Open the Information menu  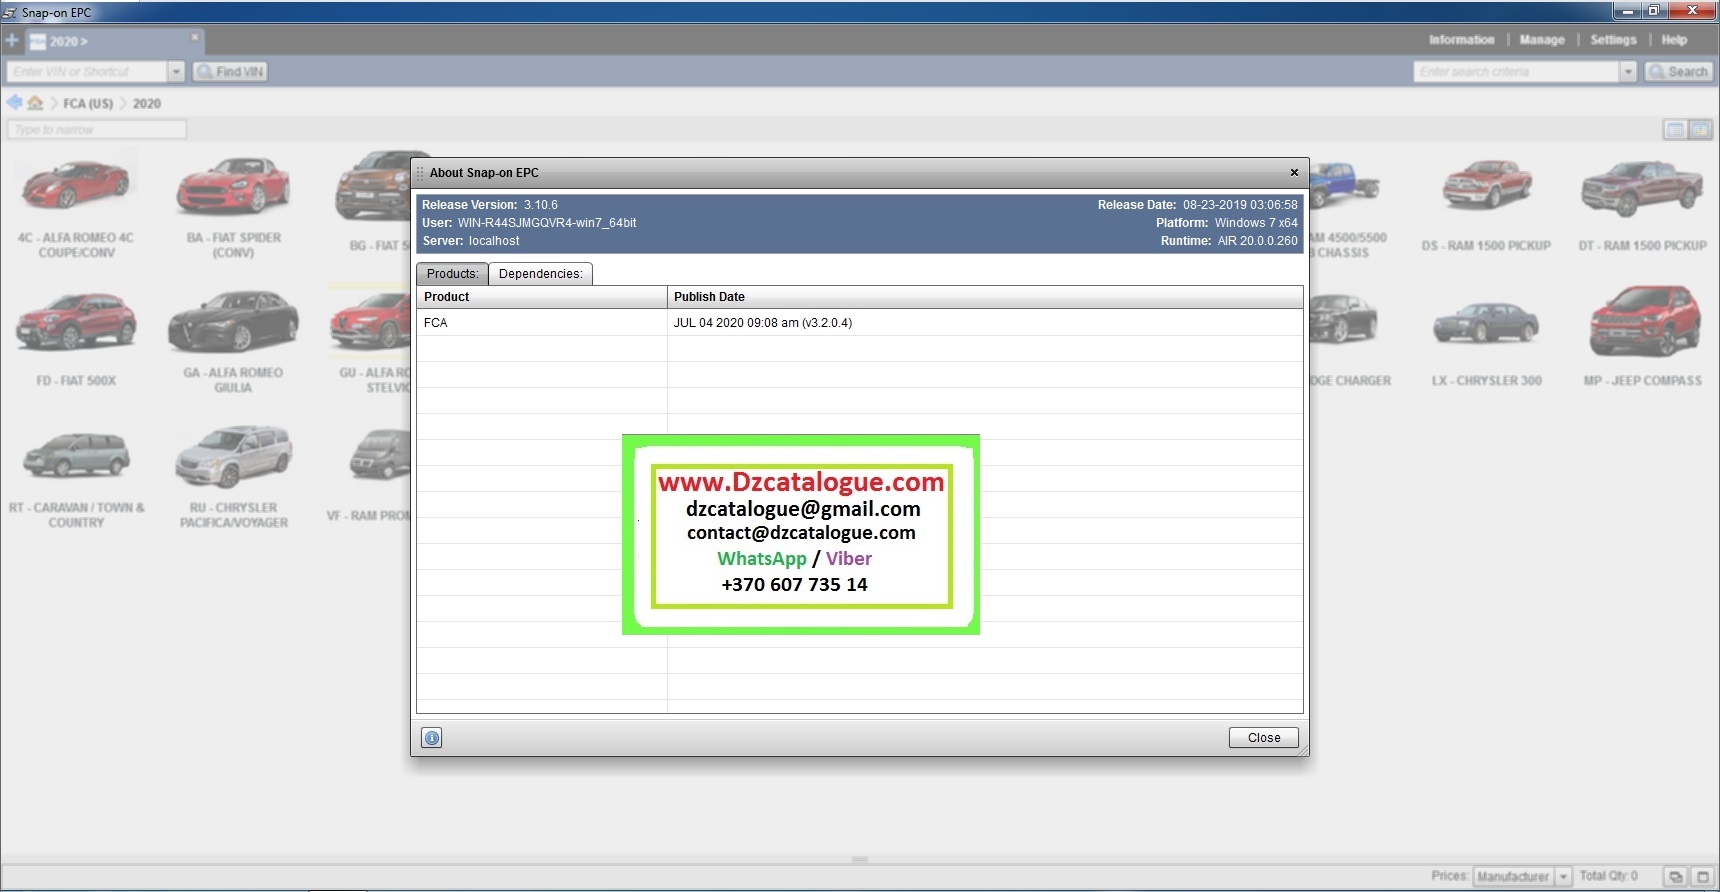[1461, 40]
